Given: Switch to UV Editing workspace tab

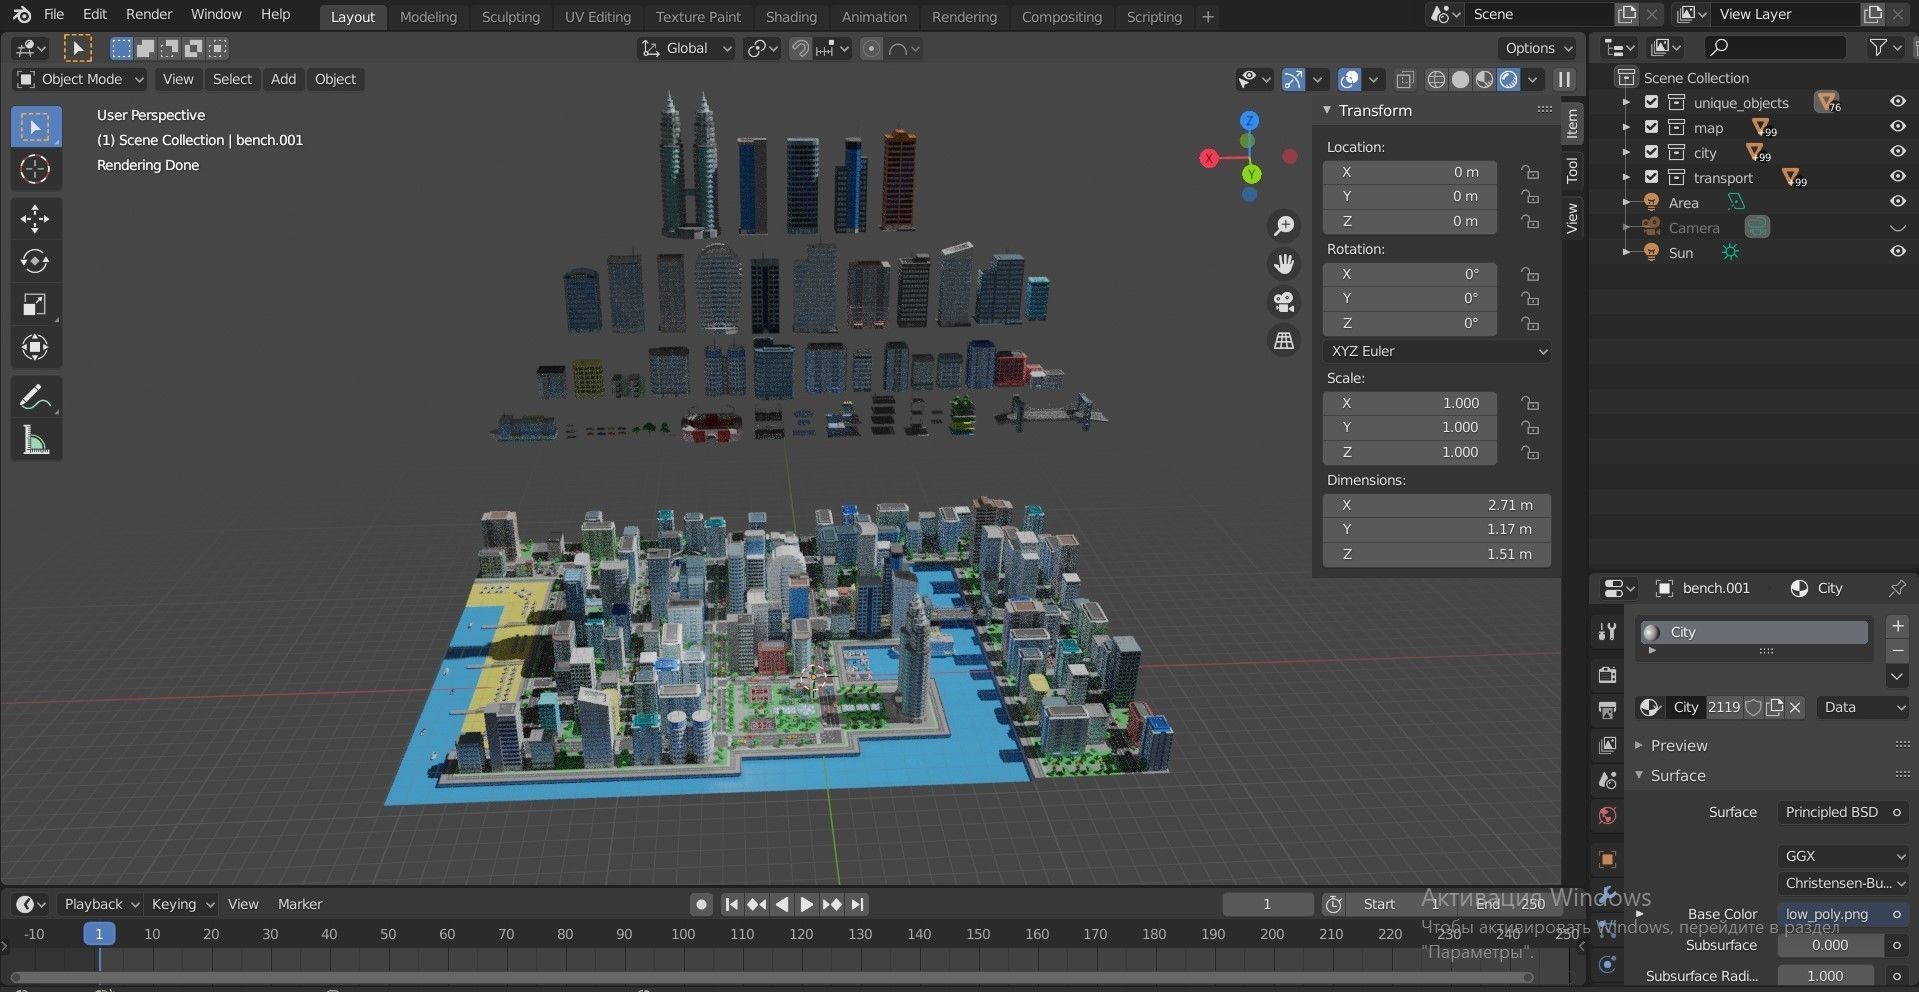Looking at the screenshot, I should click(598, 17).
